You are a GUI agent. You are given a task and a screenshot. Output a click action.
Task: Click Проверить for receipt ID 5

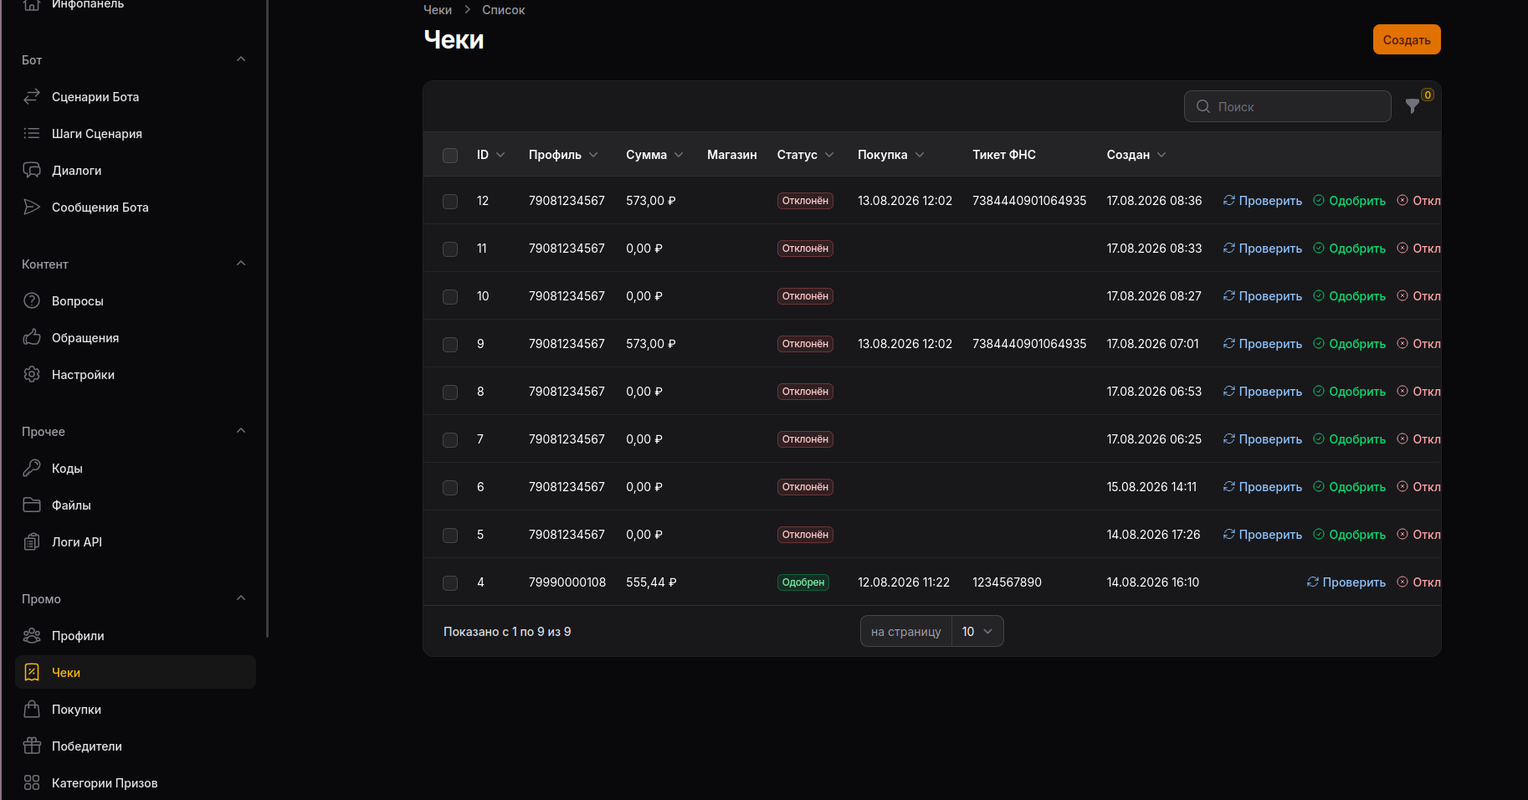point(1262,535)
